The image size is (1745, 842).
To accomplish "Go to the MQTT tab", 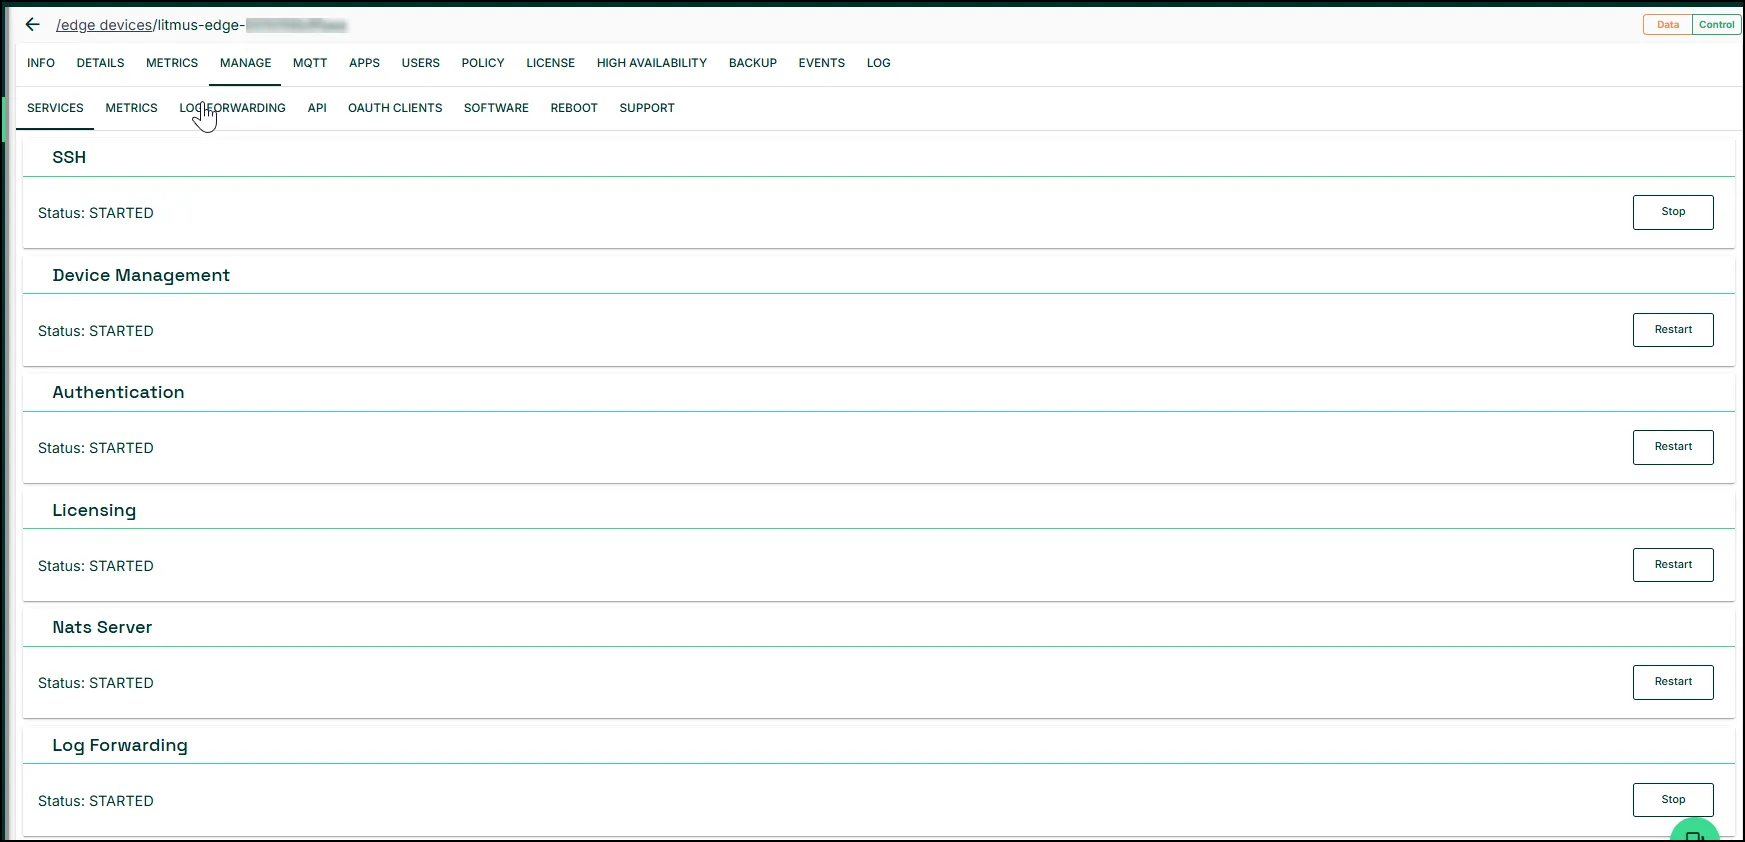I will (x=310, y=63).
